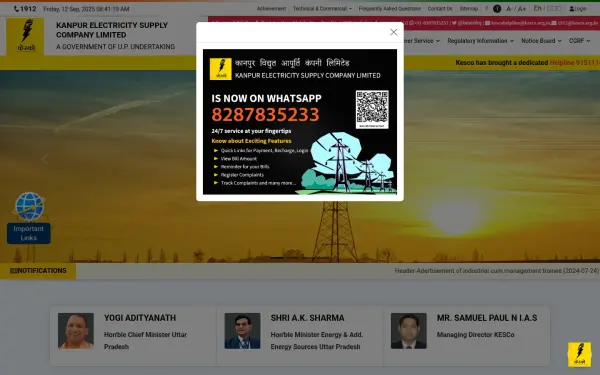Screen dimensions: 600x375
Task: Click Mr. Samuel Paul N's photo
Action: click(409, 331)
